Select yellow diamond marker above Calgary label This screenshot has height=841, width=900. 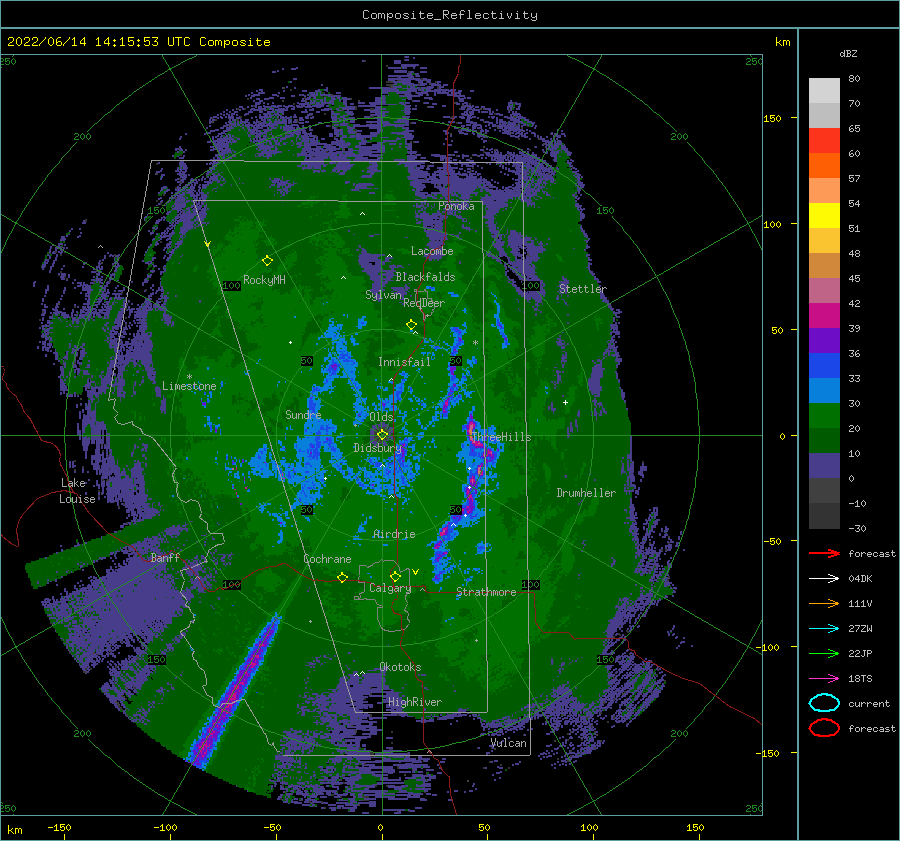395,576
